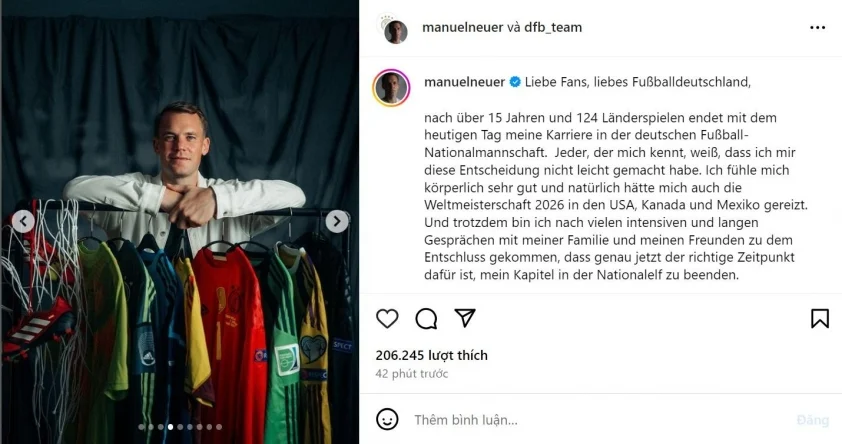
Task: Share post using paper plane icon
Action: 465,318
